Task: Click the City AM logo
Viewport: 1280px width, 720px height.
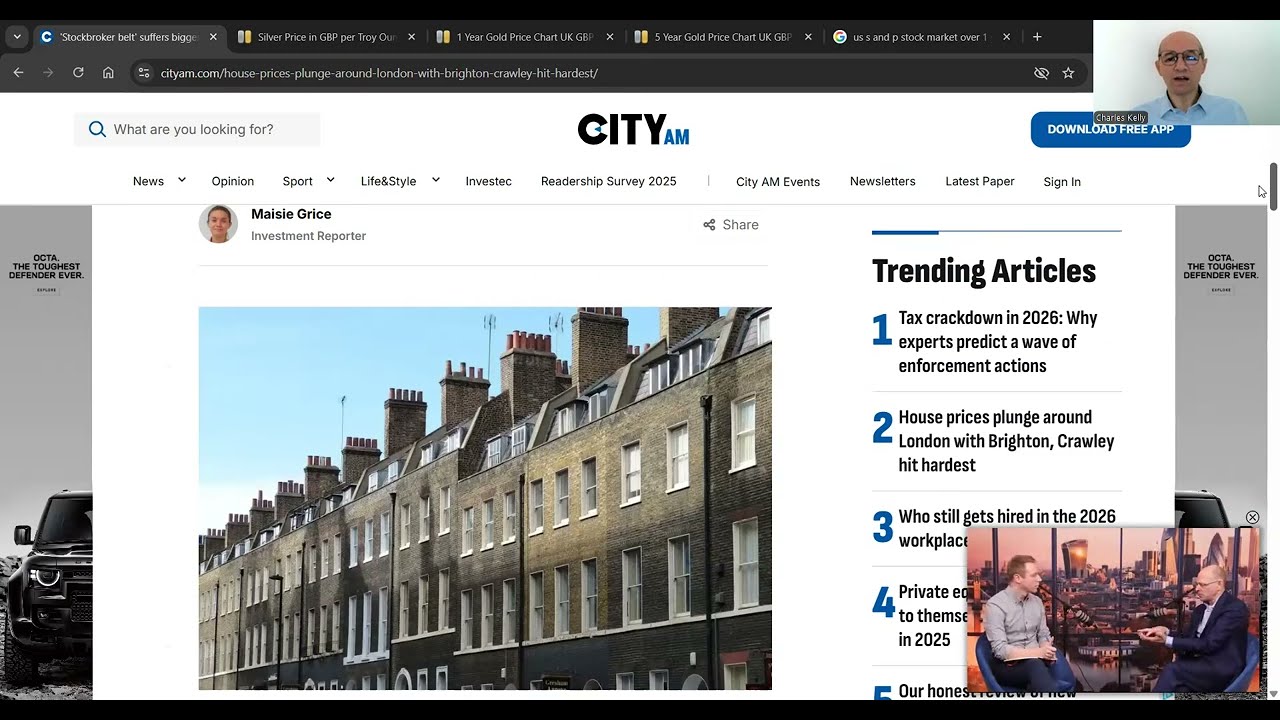Action: click(633, 129)
